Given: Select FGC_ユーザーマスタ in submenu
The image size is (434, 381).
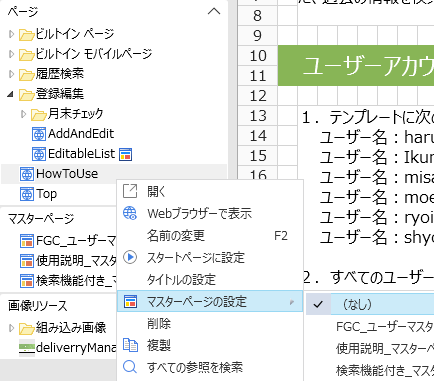Looking at the screenshot, I should coord(370,326).
